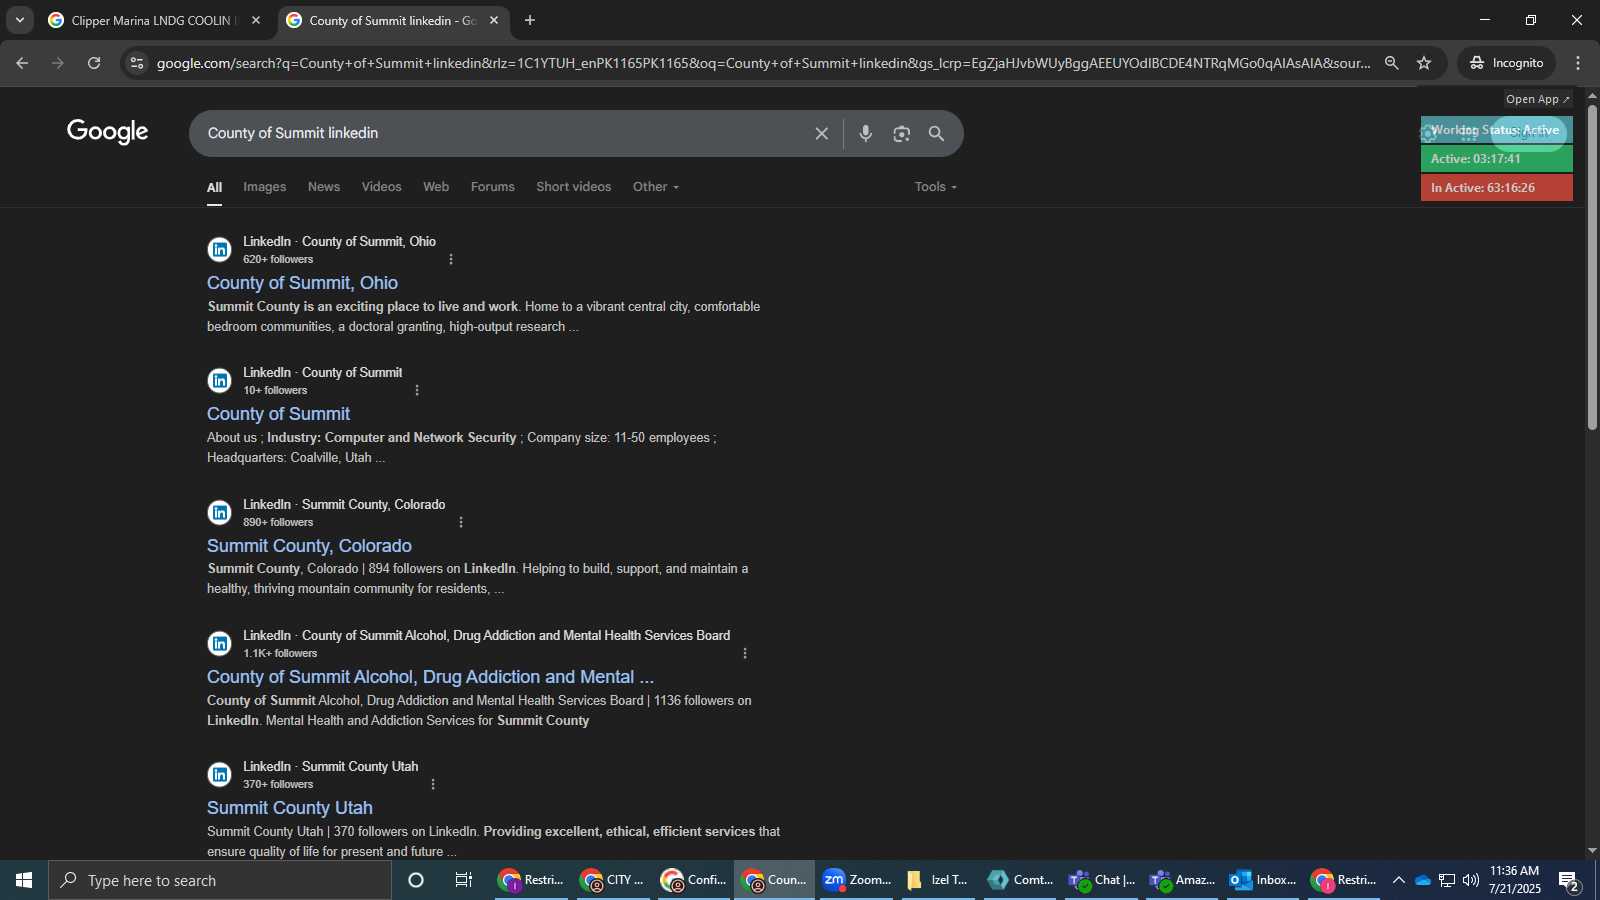Screen dimensions: 1600x900
Task: Switch to Videos results tab
Action: click(x=381, y=187)
